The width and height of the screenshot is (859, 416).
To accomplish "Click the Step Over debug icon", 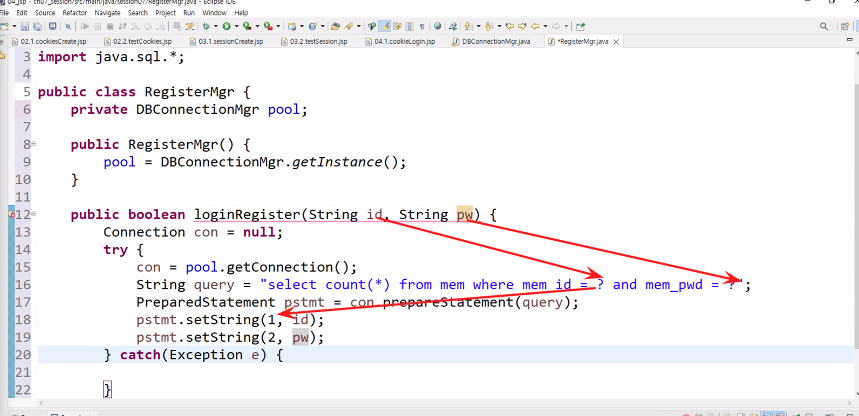I will 148,26.
